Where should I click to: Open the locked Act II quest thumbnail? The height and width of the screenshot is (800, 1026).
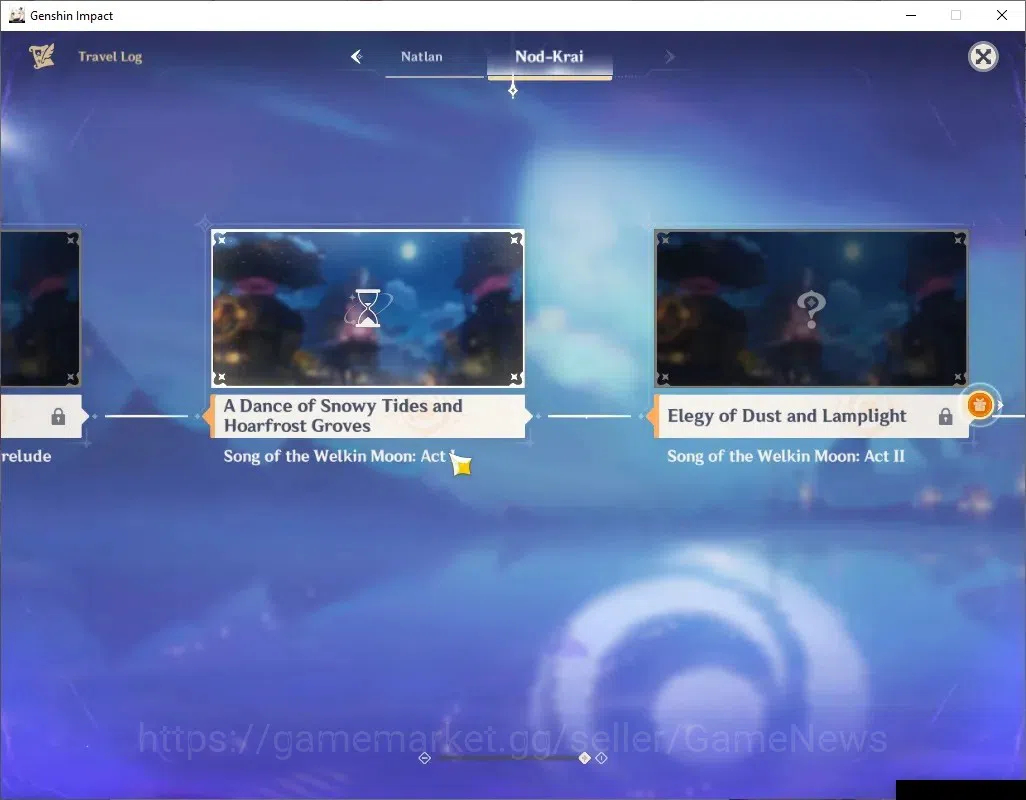click(811, 308)
